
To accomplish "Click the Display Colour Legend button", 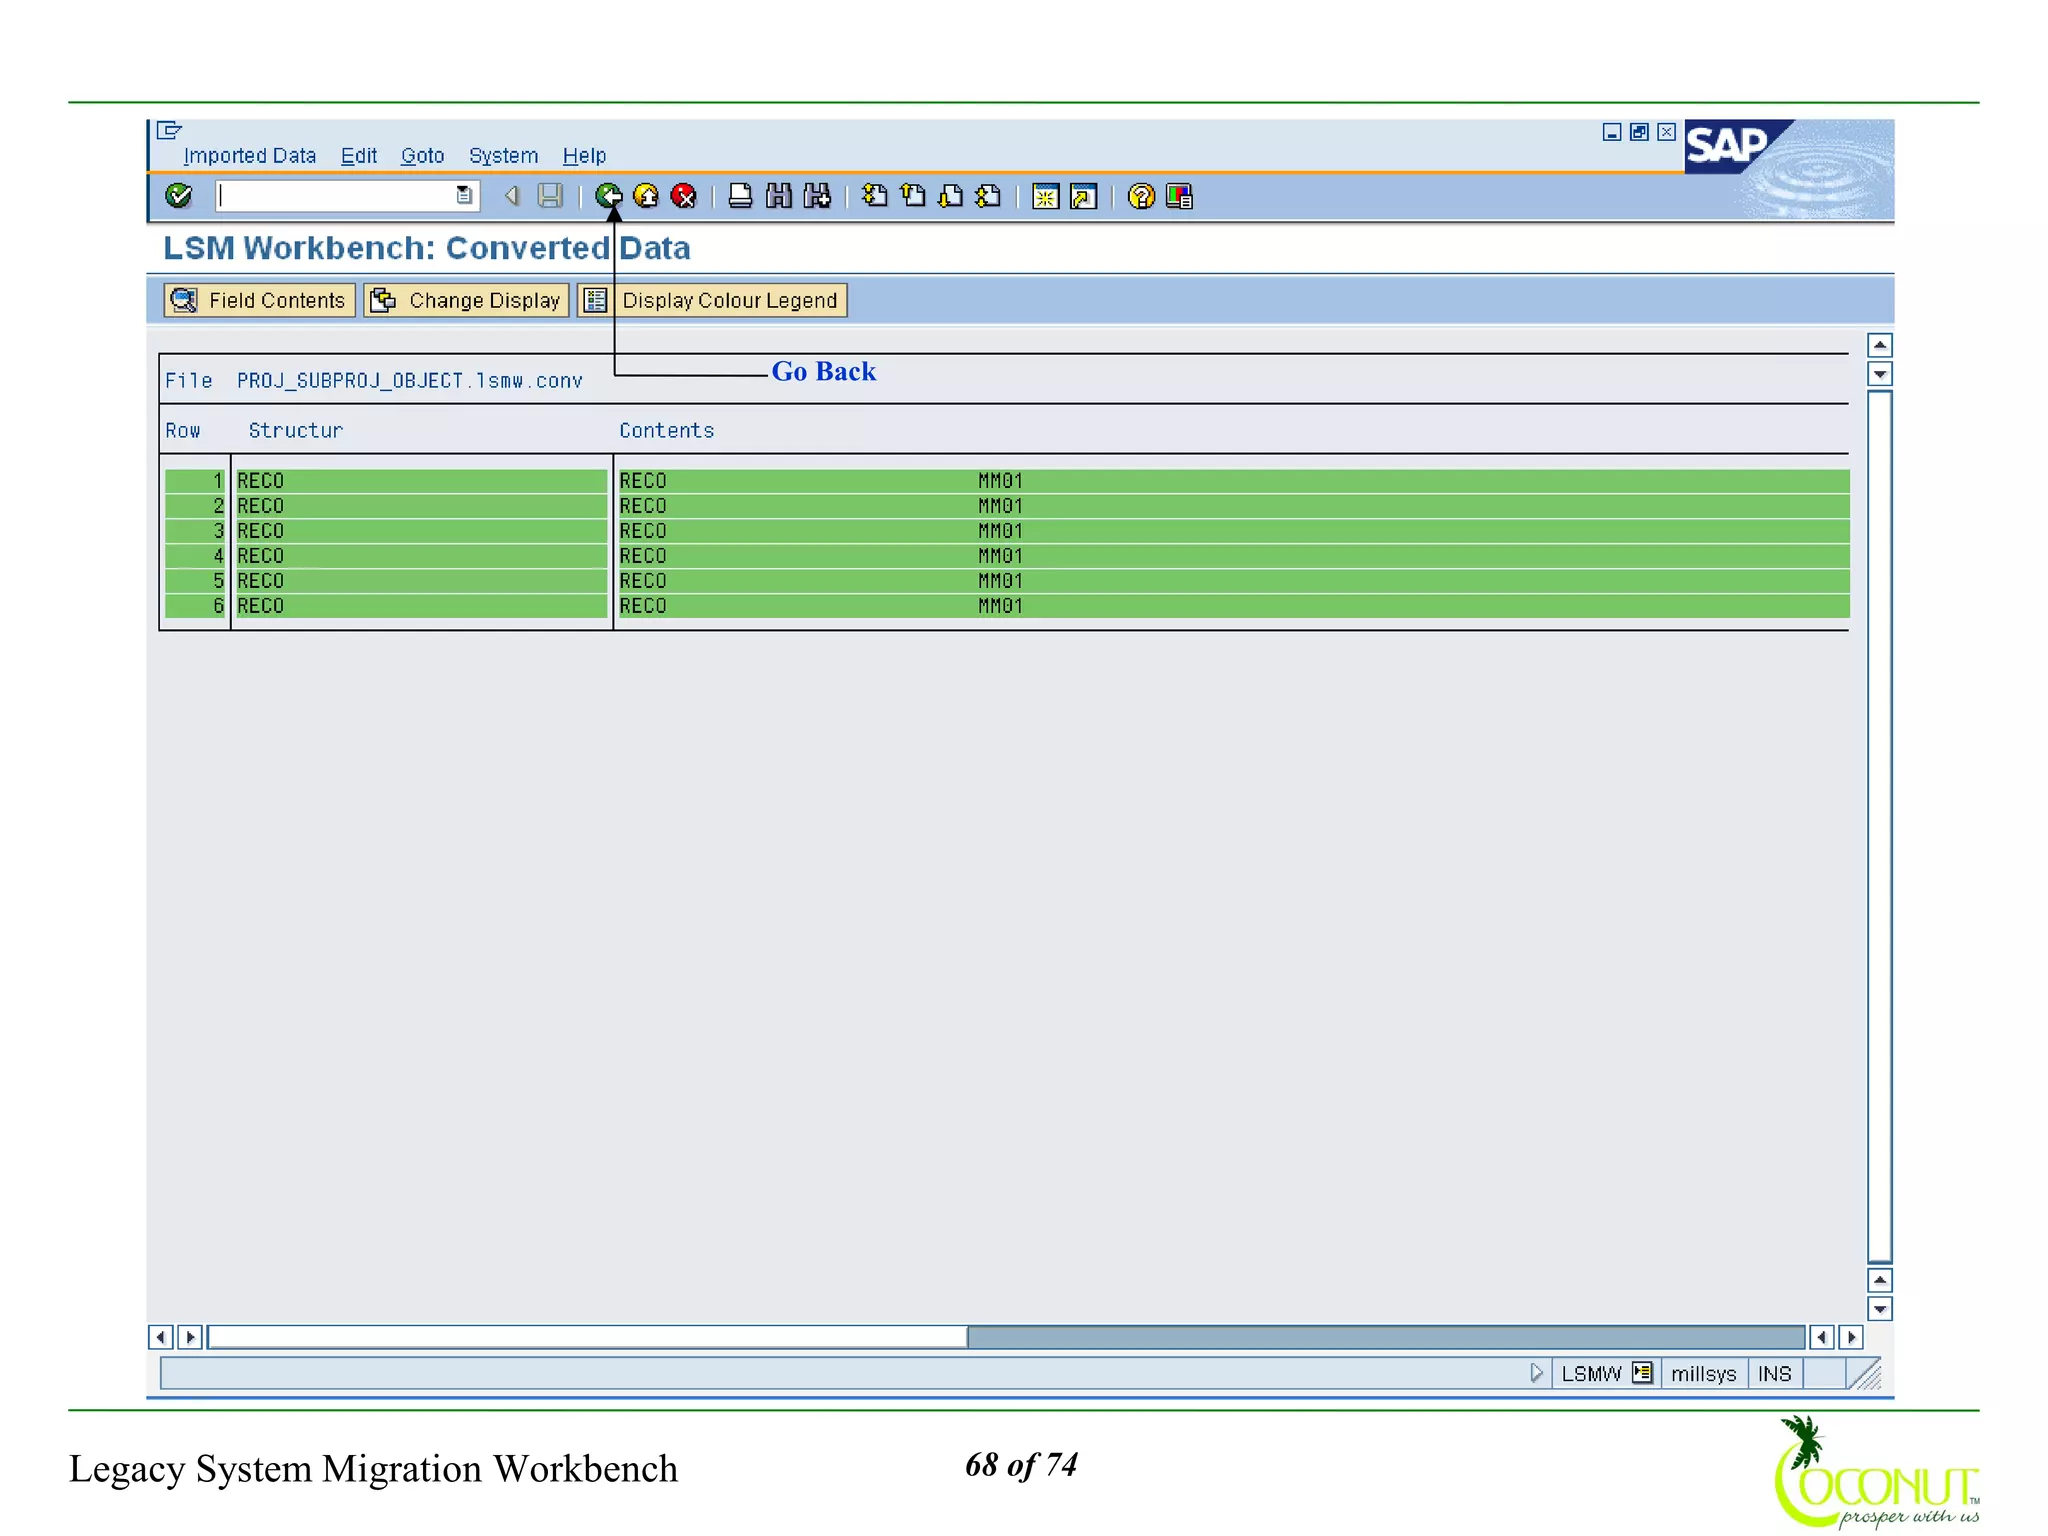I will tap(713, 300).
